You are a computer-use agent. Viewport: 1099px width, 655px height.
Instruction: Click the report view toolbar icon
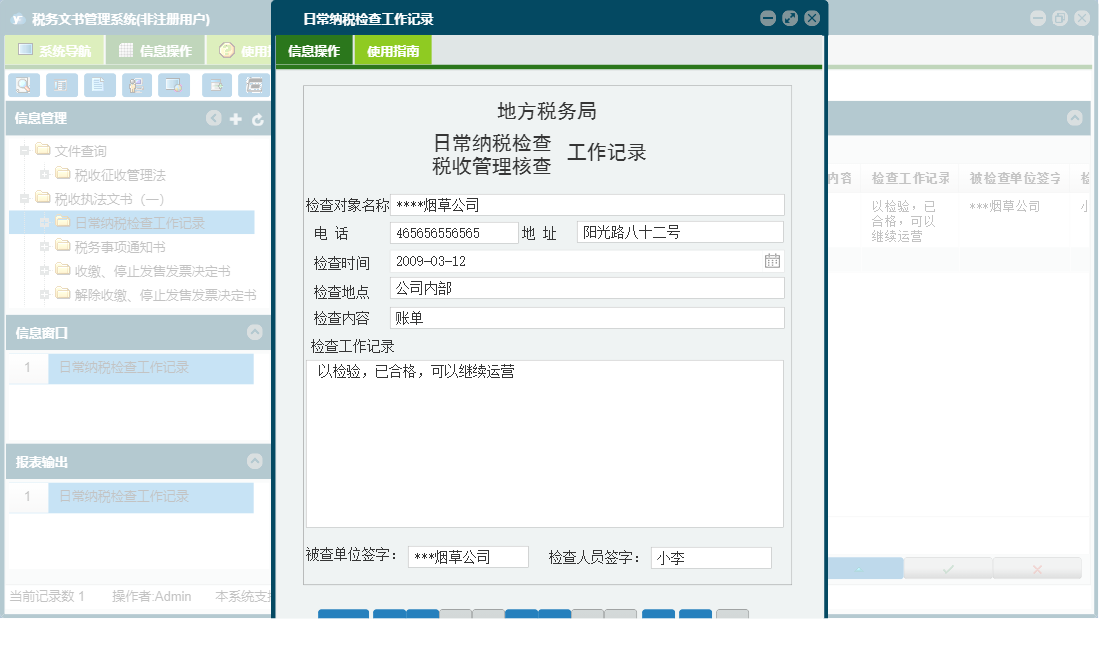(61, 85)
